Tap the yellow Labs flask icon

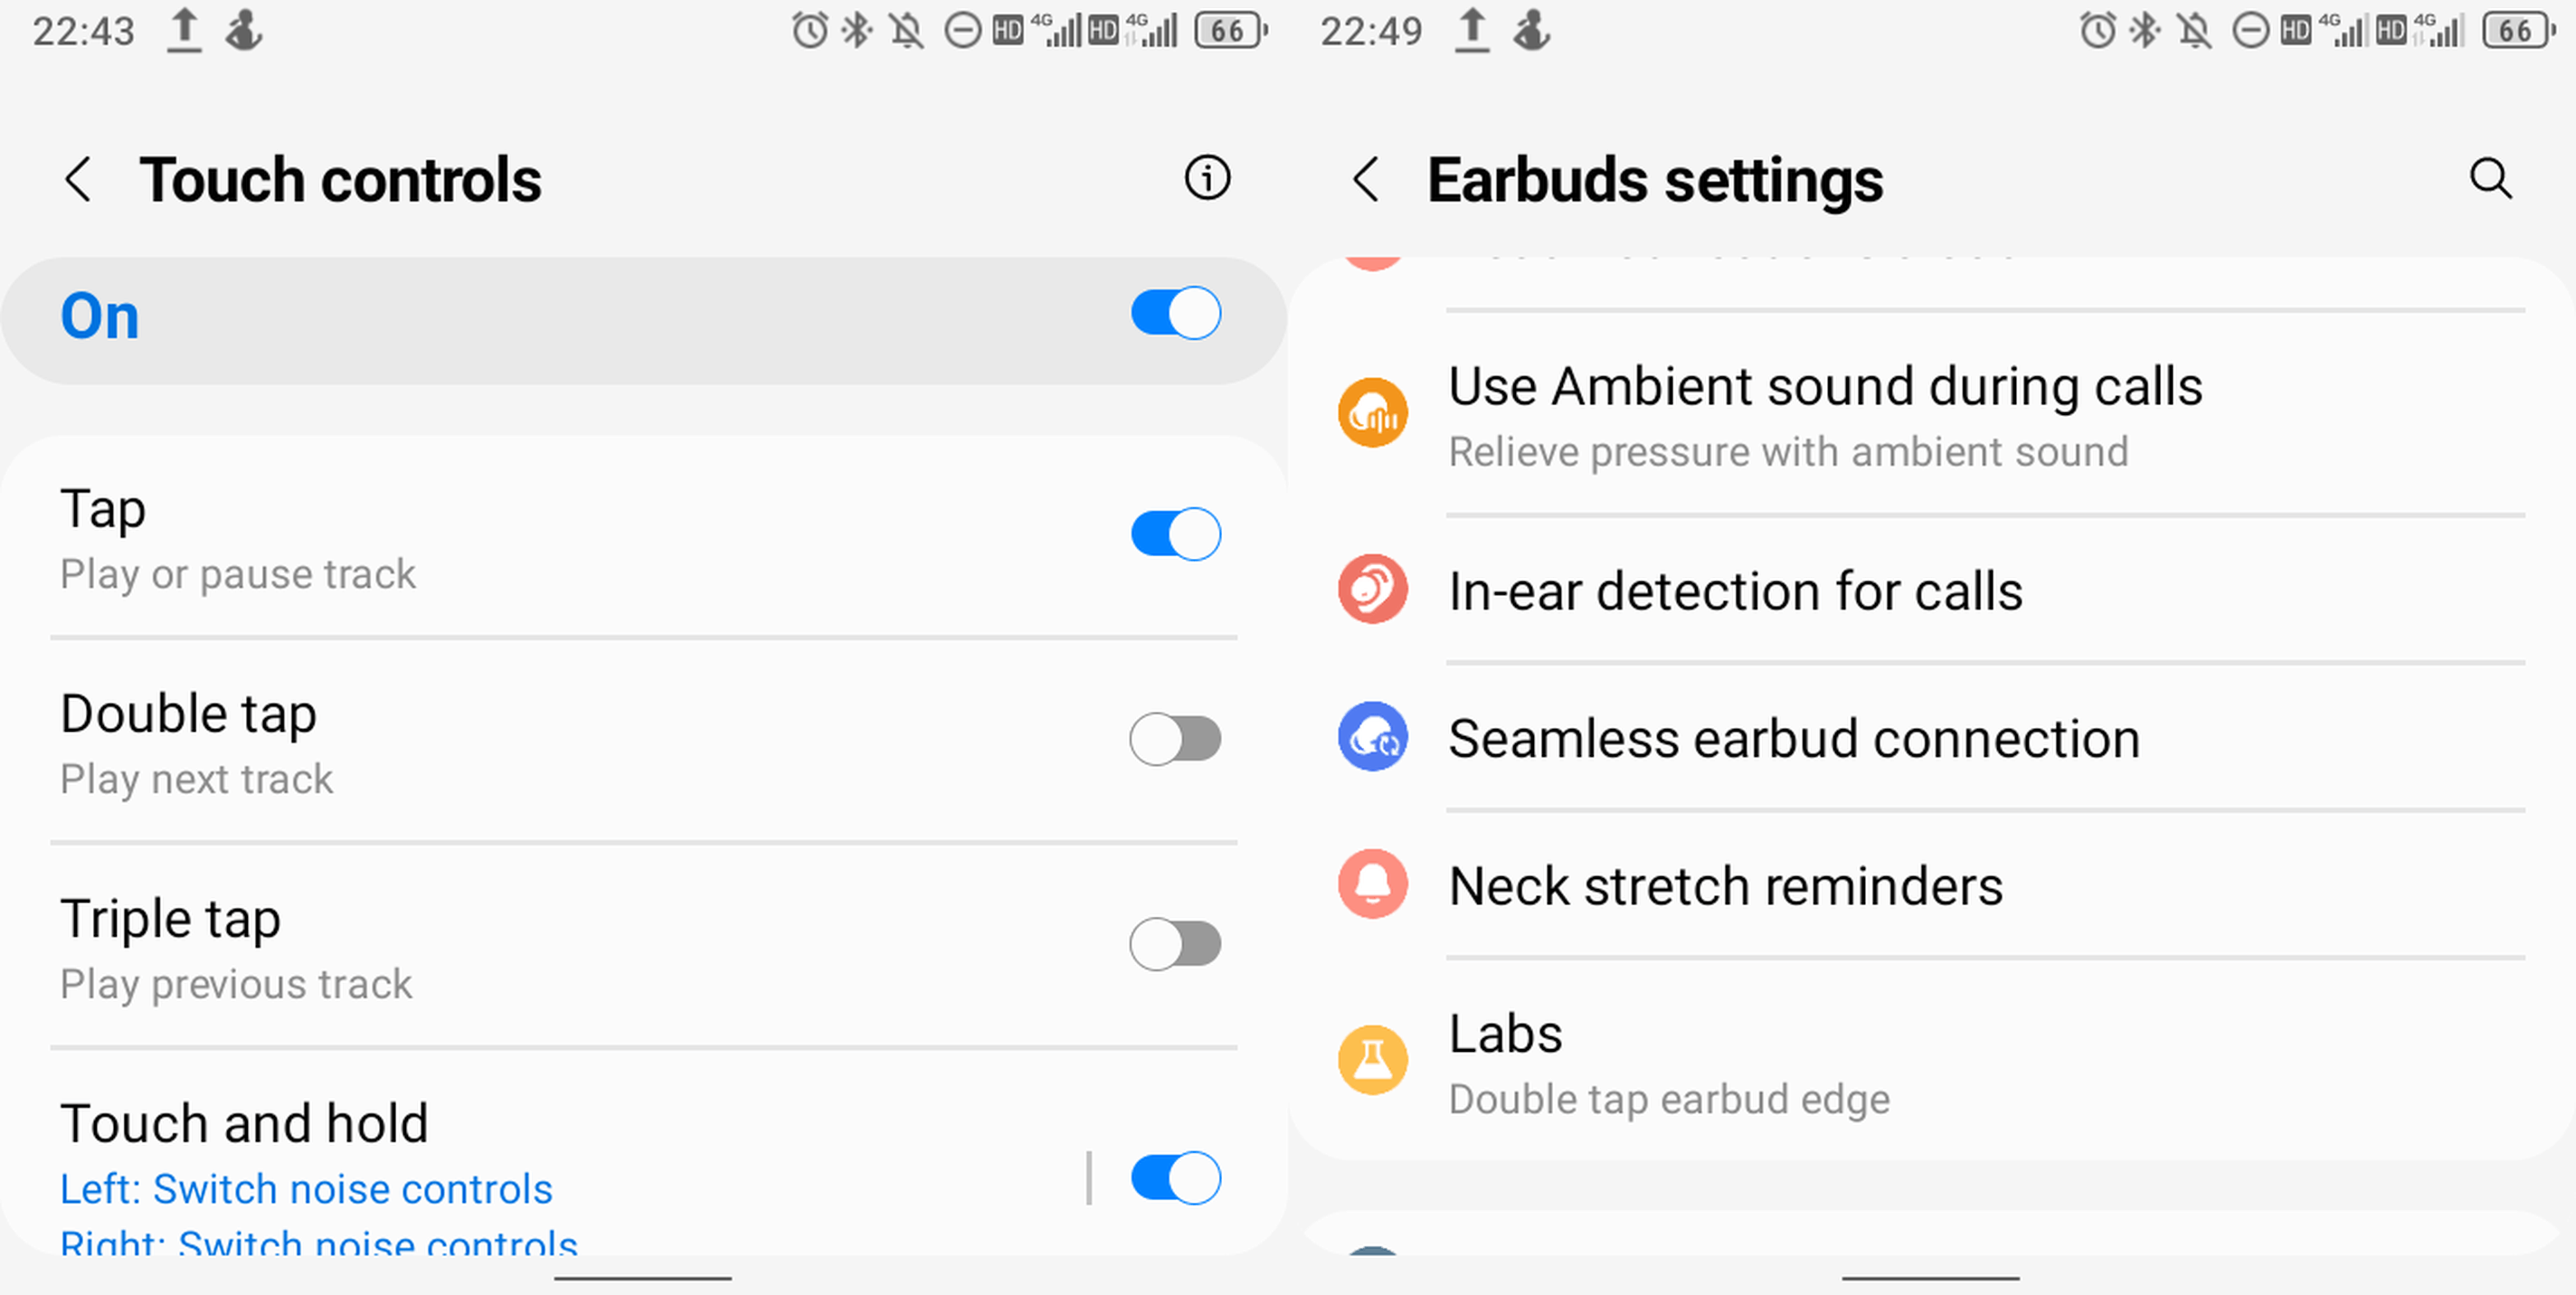1373,1060
